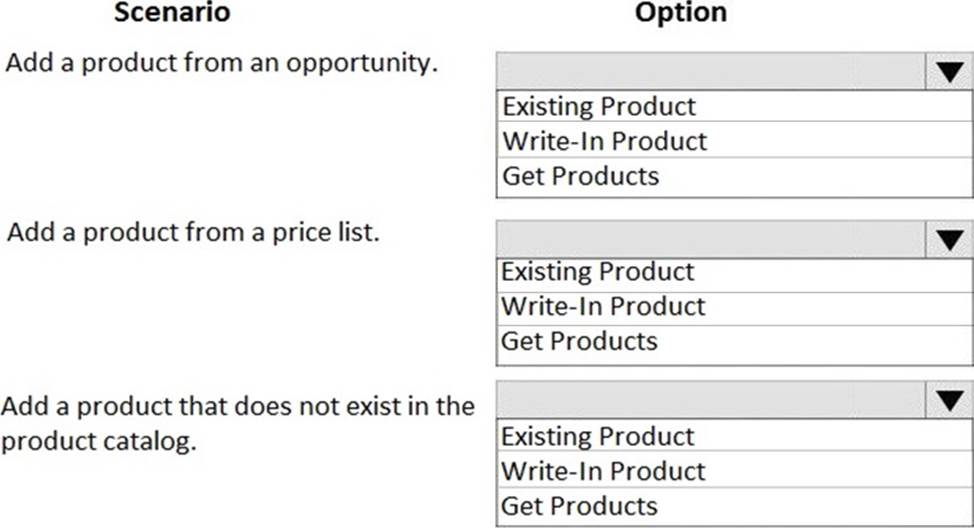
Task: Select Existing Product for opportunity scenario
Action: 599,106
